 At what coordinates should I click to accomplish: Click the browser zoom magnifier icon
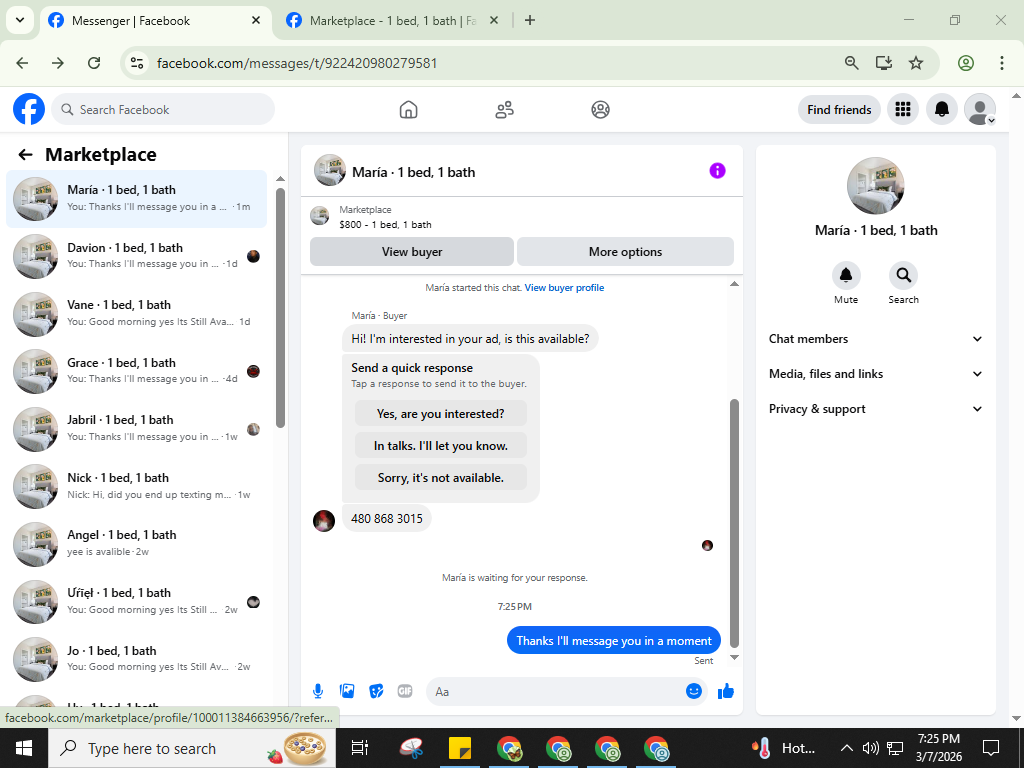tap(851, 63)
